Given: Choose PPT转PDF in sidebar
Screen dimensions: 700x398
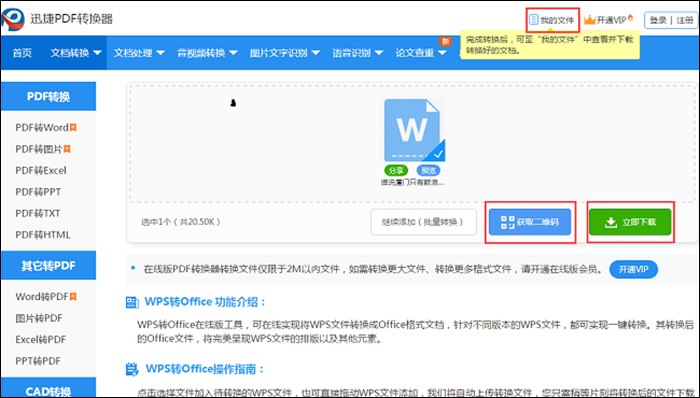Looking at the screenshot, I should pyautogui.click(x=38, y=361).
